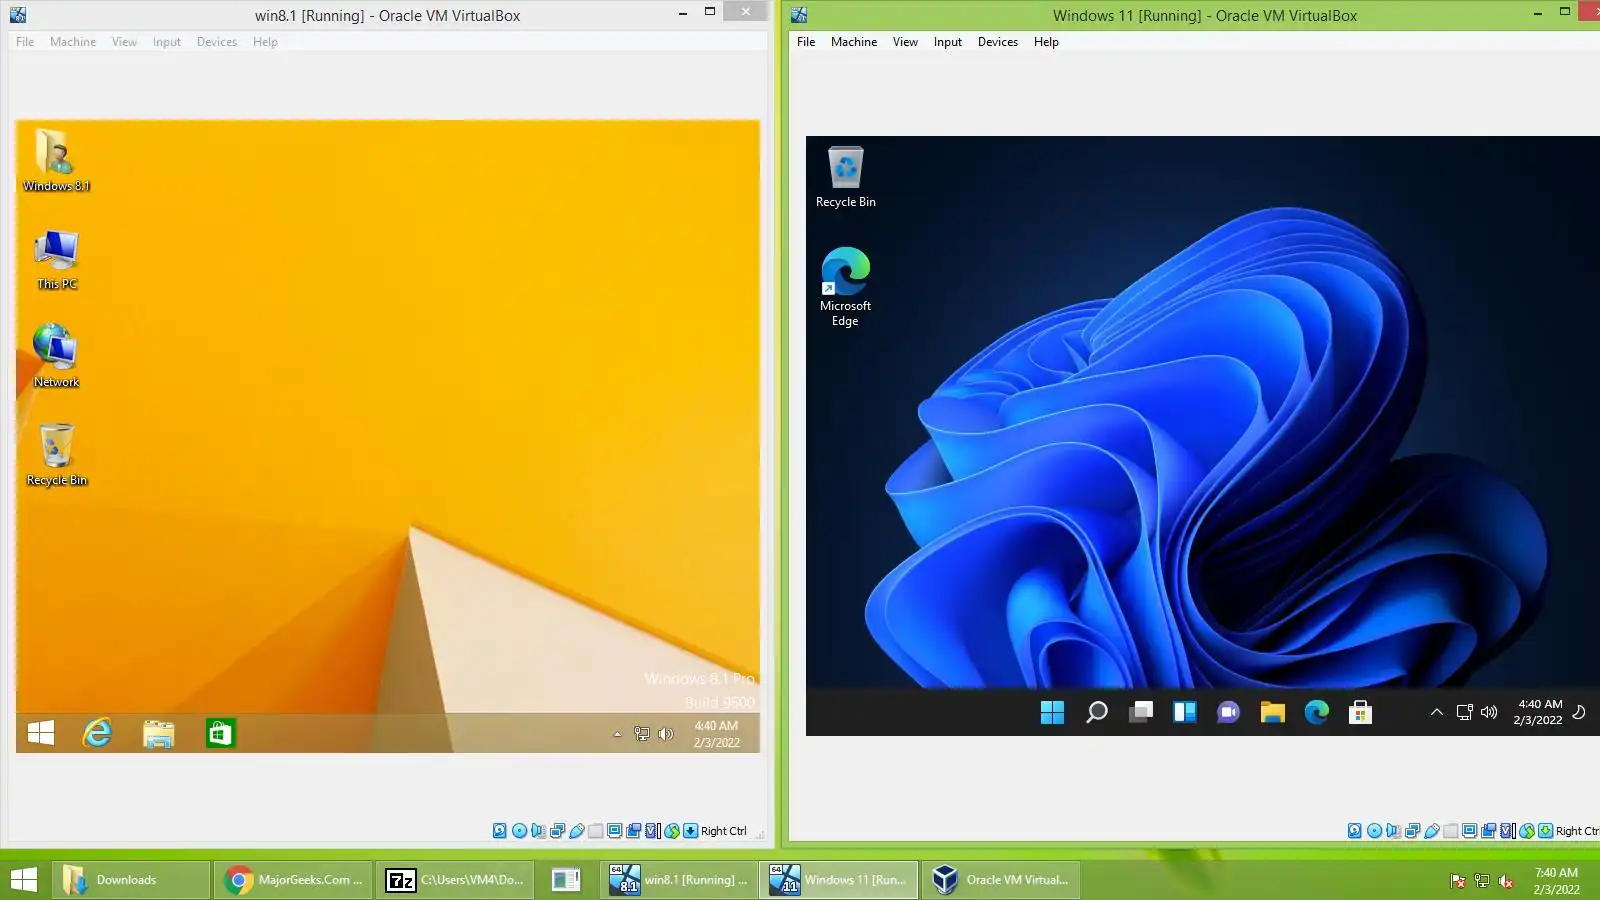Switch to 7-Zip window in host taskbar
Viewport: 1600px width, 900px height.
coord(455,880)
